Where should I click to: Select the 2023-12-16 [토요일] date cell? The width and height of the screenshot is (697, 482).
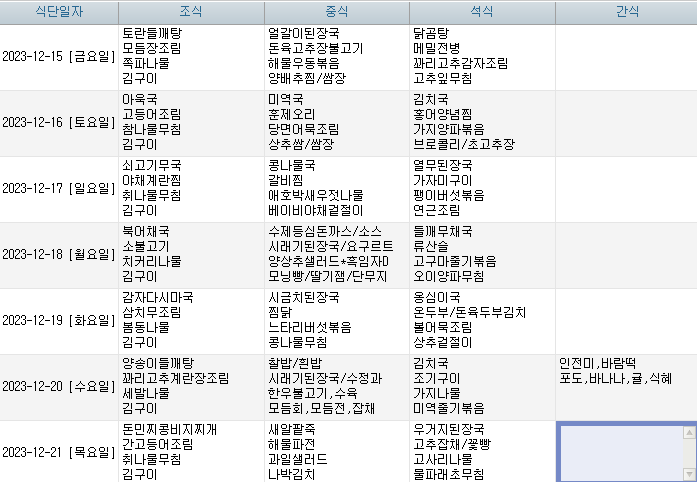coord(59,122)
